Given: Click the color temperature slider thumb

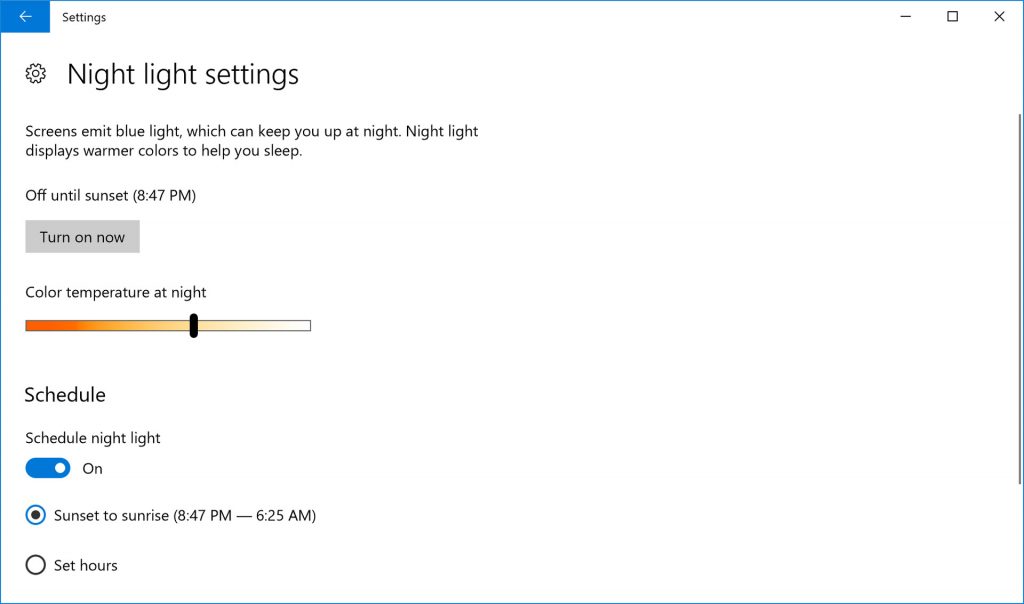Looking at the screenshot, I should pos(194,325).
